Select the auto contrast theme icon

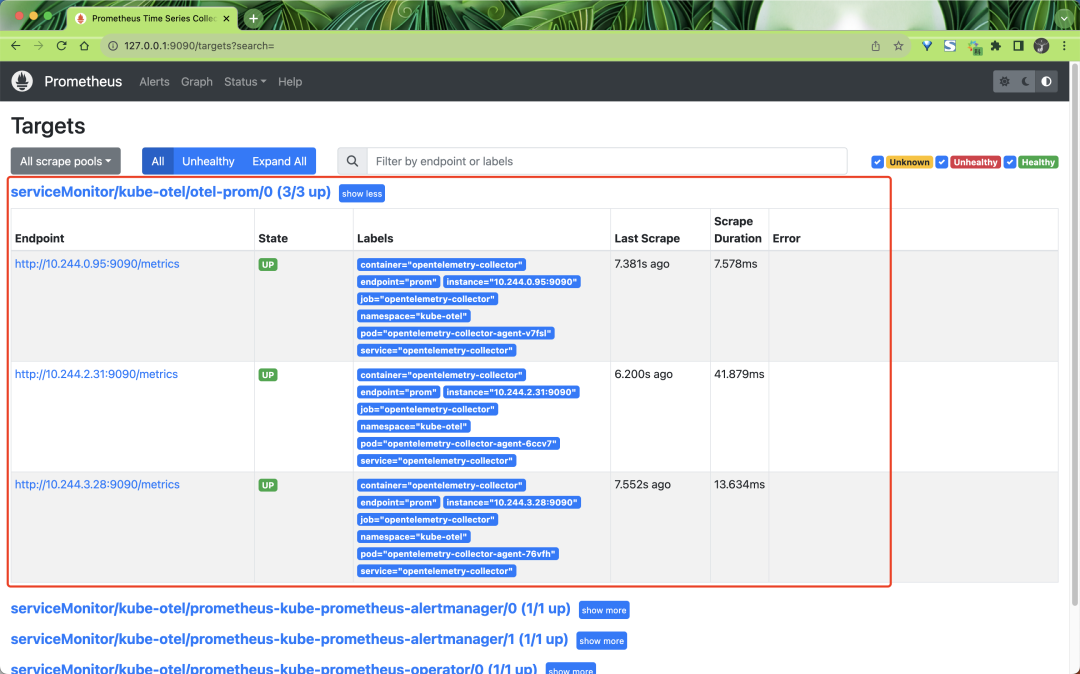point(1046,81)
